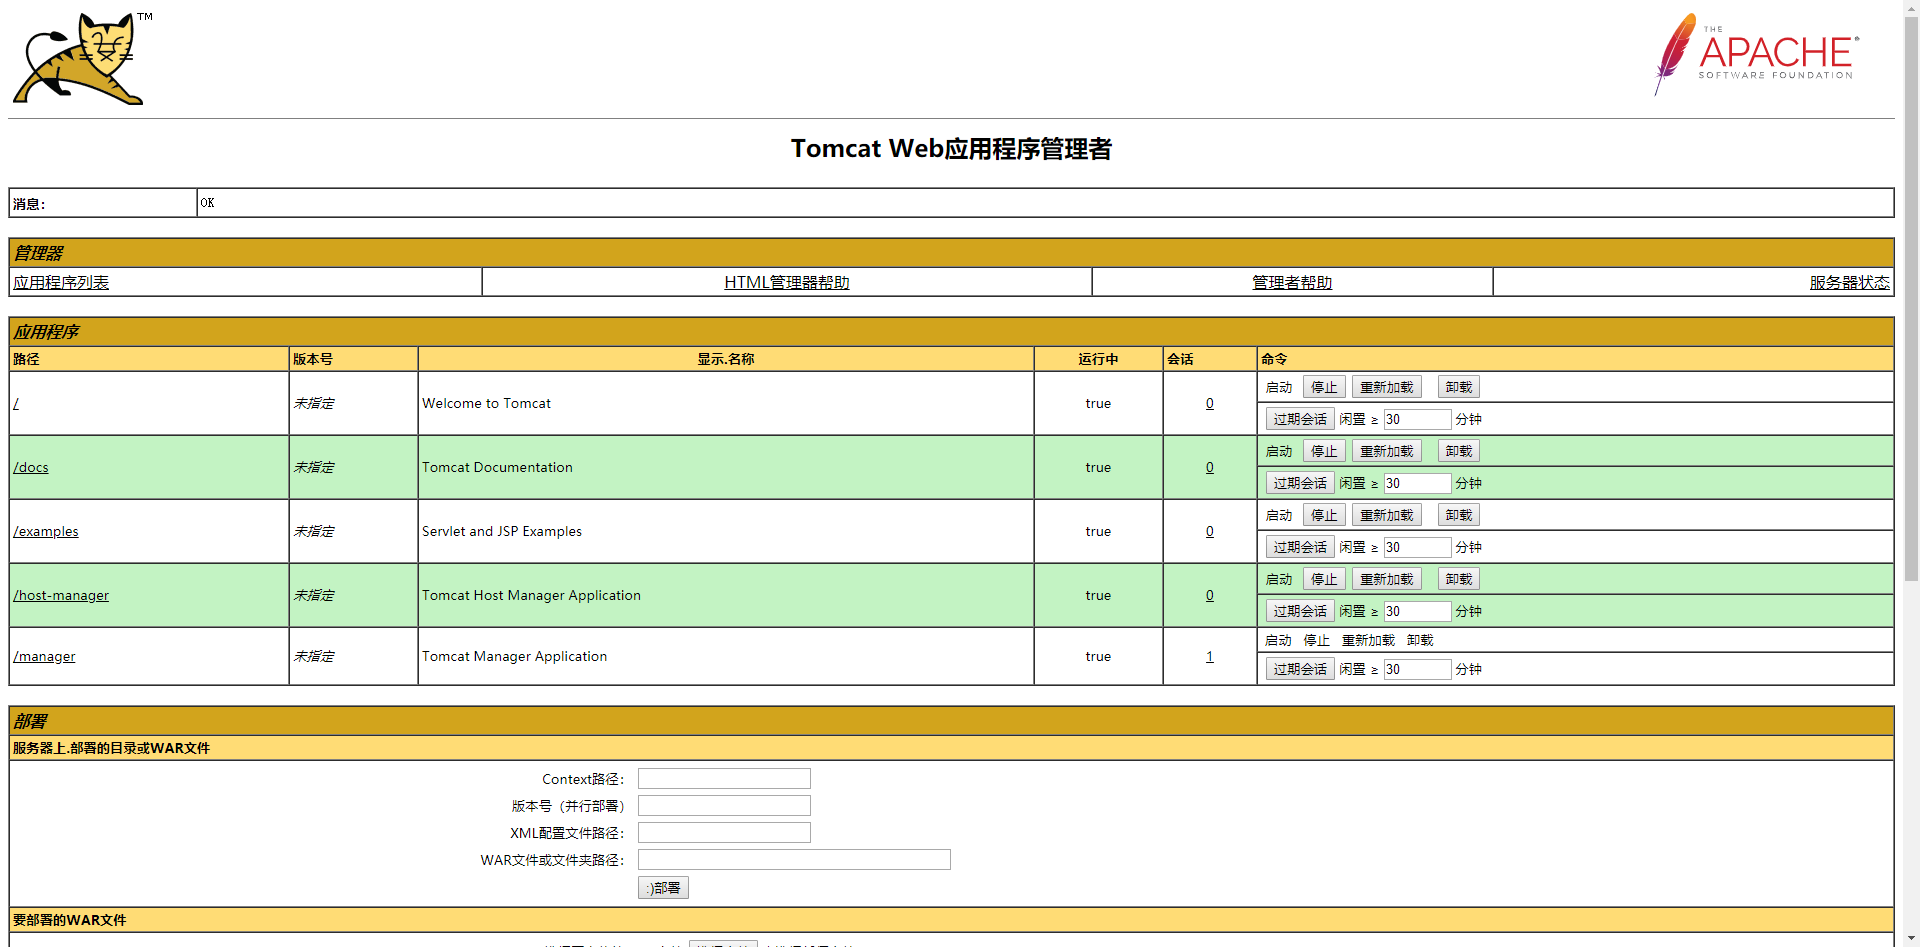Viewport: 1920px width, 947px height.
Task: Open the HTML管理器帮助 page
Action: [x=786, y=282]
